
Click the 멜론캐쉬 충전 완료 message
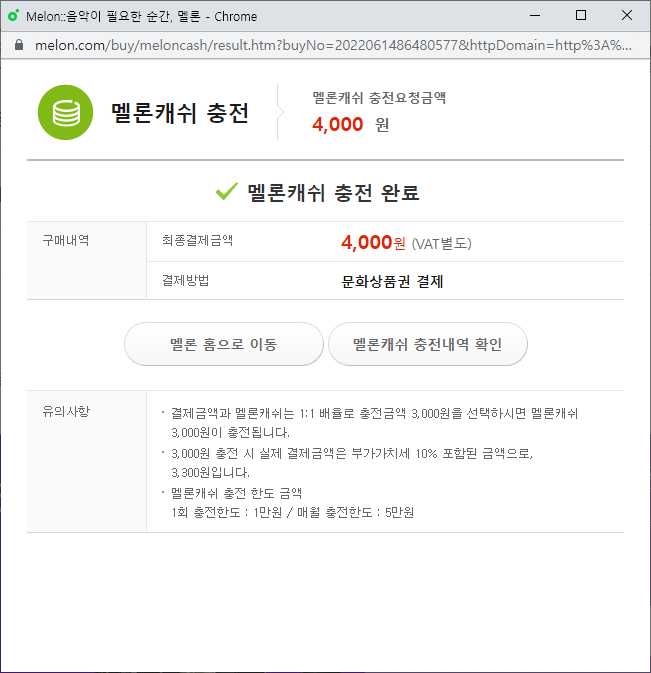tap(333, 192)
